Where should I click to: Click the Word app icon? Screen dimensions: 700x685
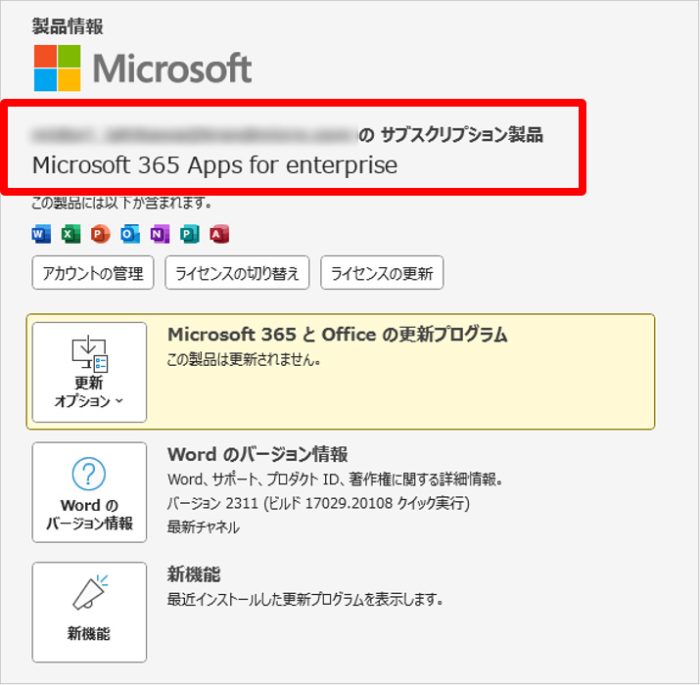(41, 234)
